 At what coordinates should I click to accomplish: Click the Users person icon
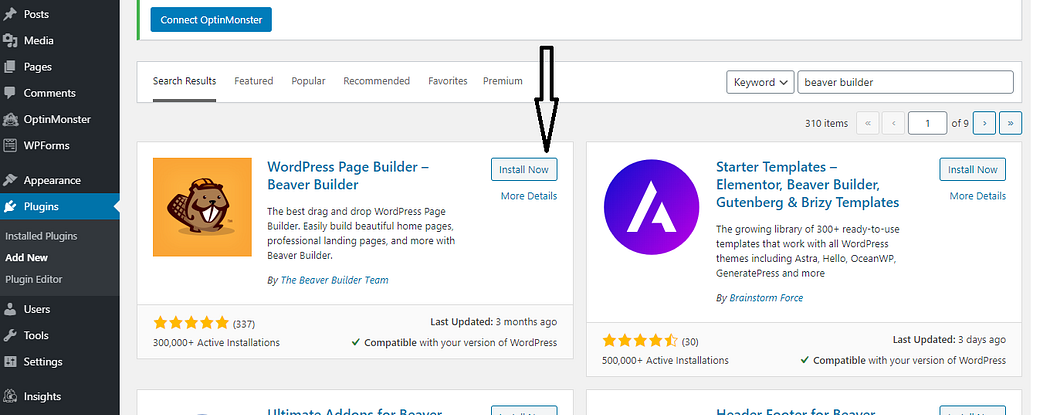(x=10, y=309)
